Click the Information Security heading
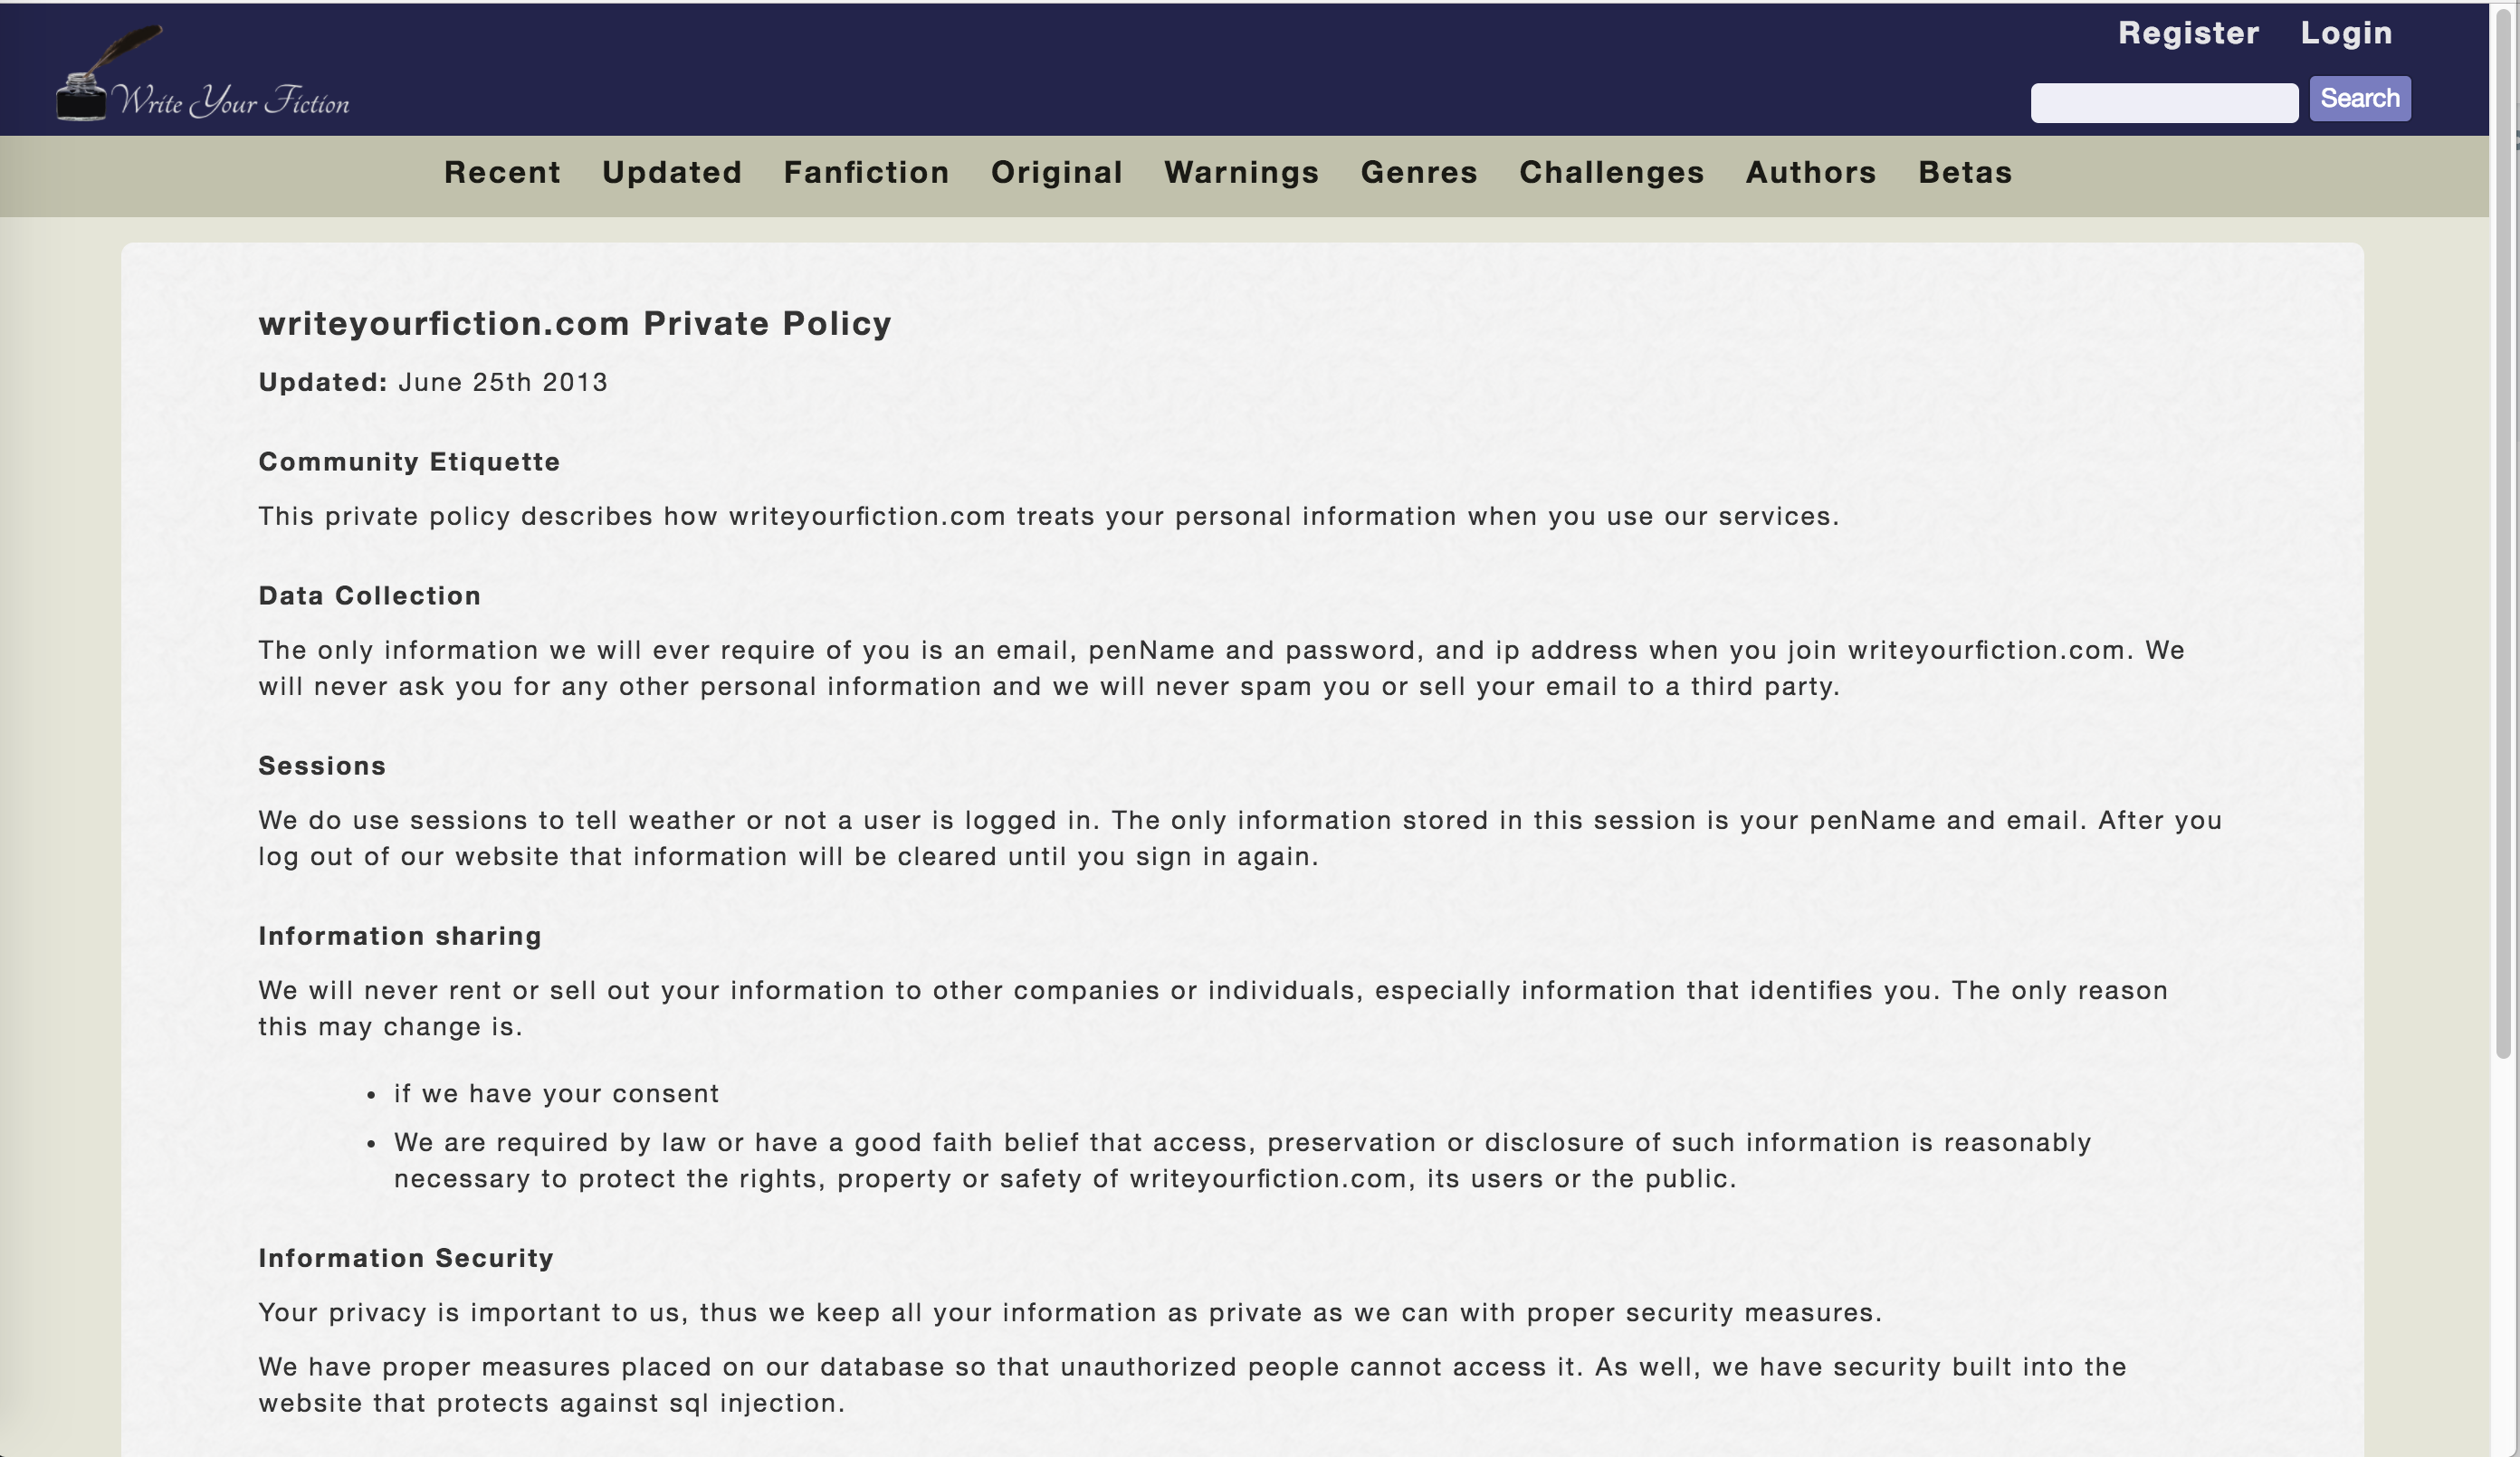This screenshot has height=1457, width=2520. (405, 1258)
